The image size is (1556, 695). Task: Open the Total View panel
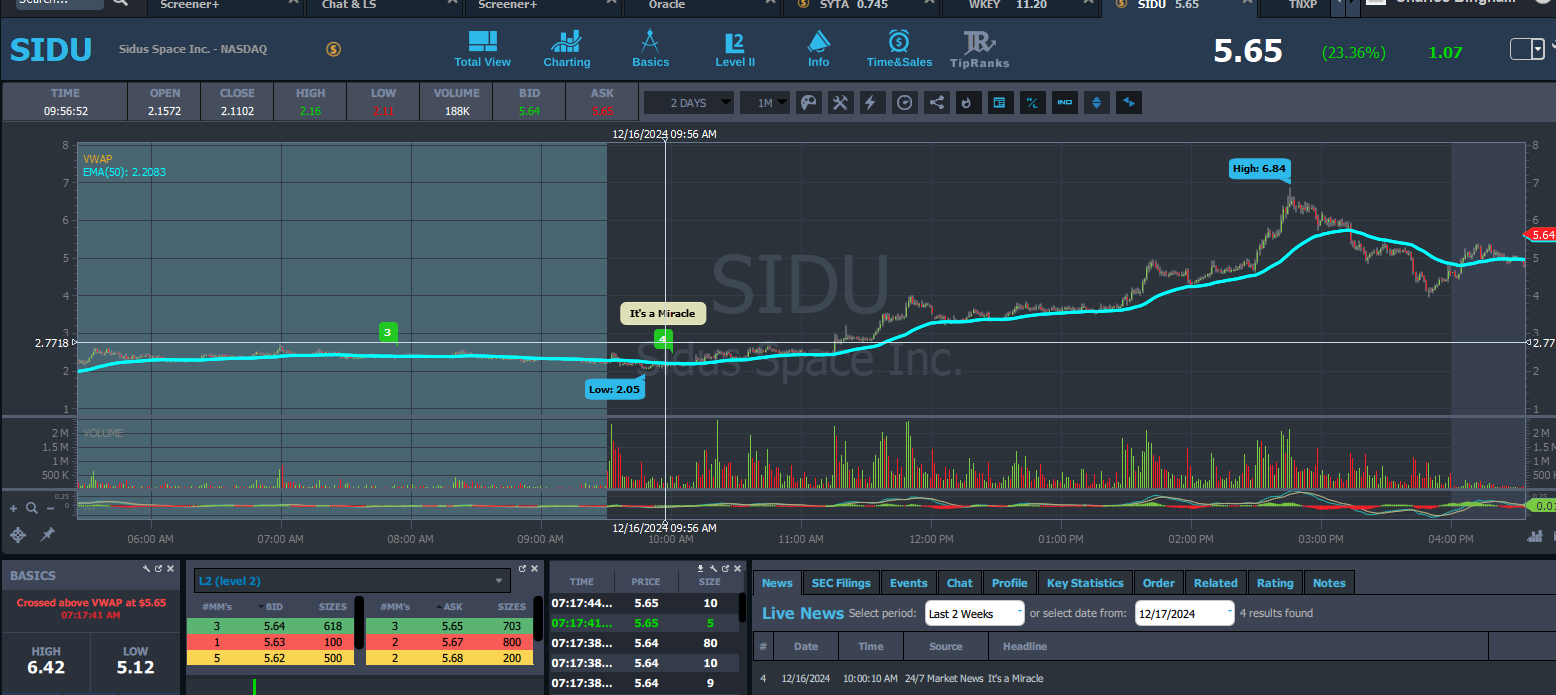click(x=482, y=50)
